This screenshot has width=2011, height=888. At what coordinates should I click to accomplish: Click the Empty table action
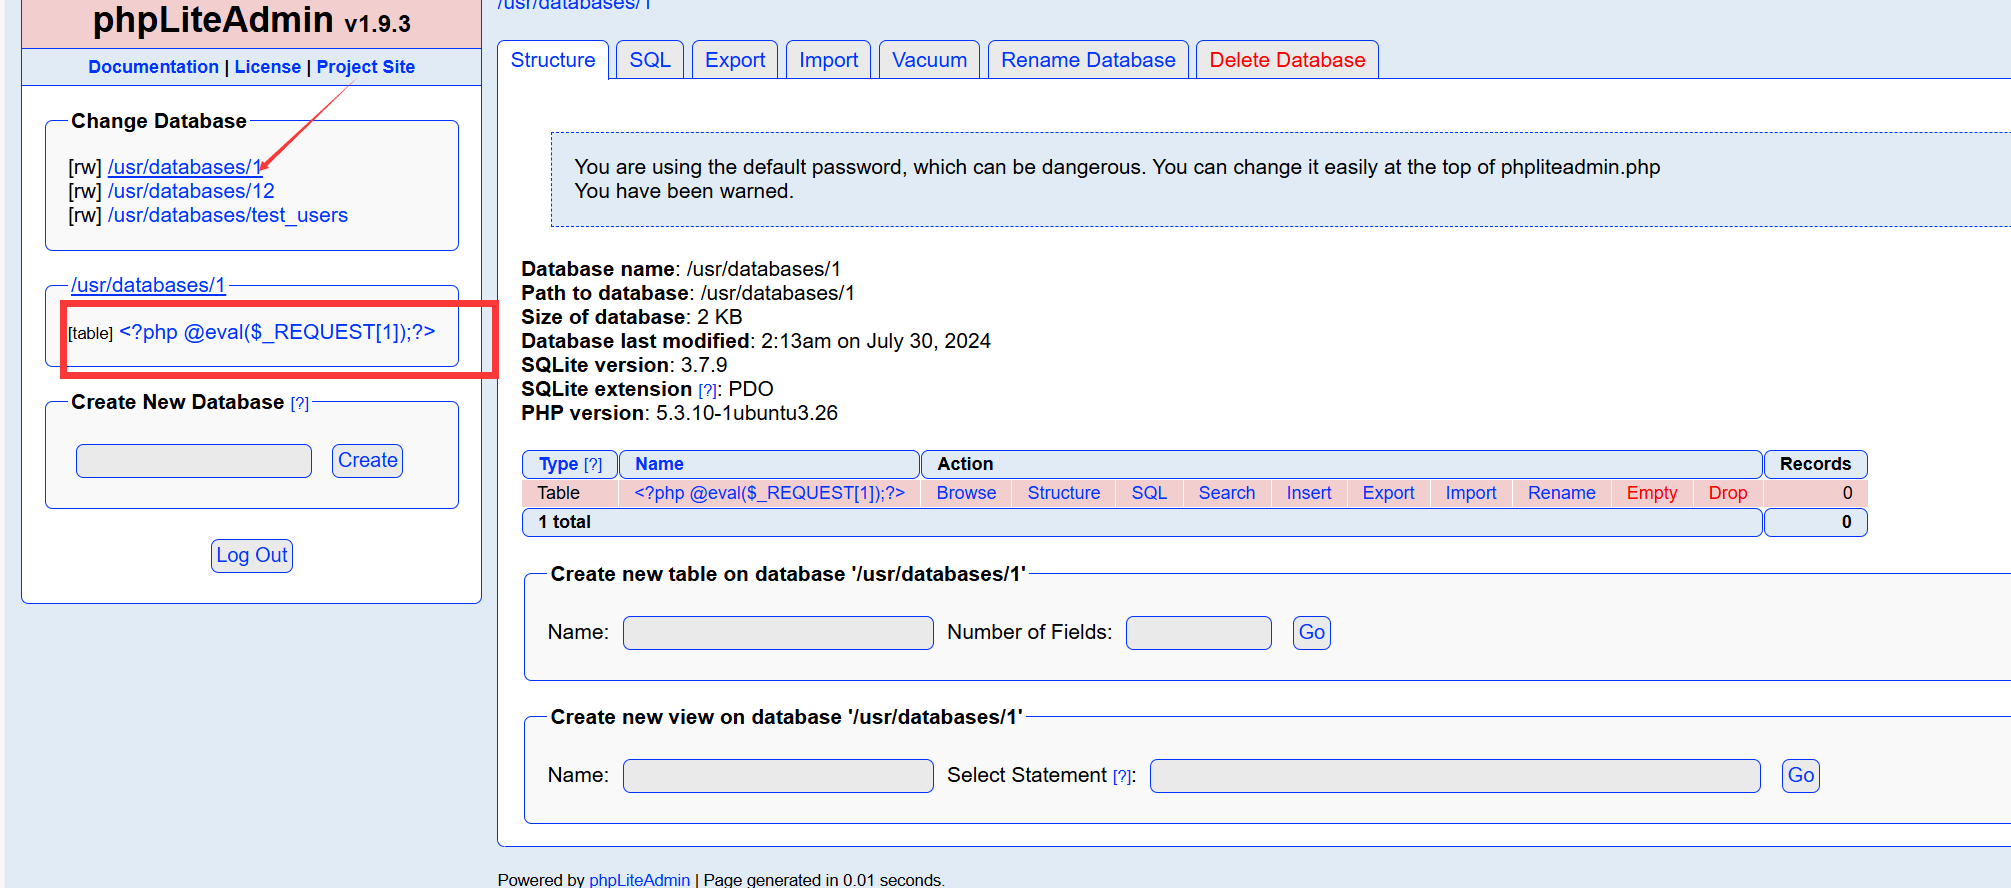(x=1652, y=493)
